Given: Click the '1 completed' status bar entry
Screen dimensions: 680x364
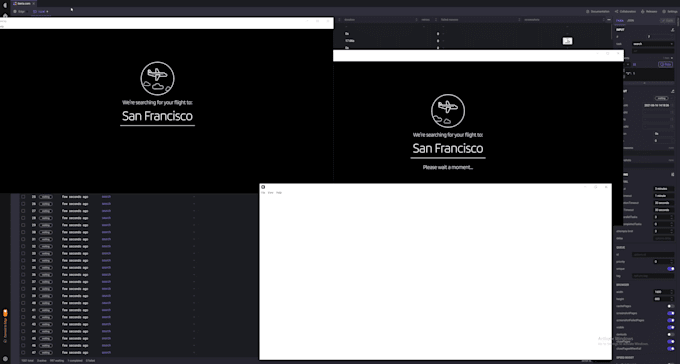Looking at the screenshot, I should pyautogui.click(x=75, y=361).
